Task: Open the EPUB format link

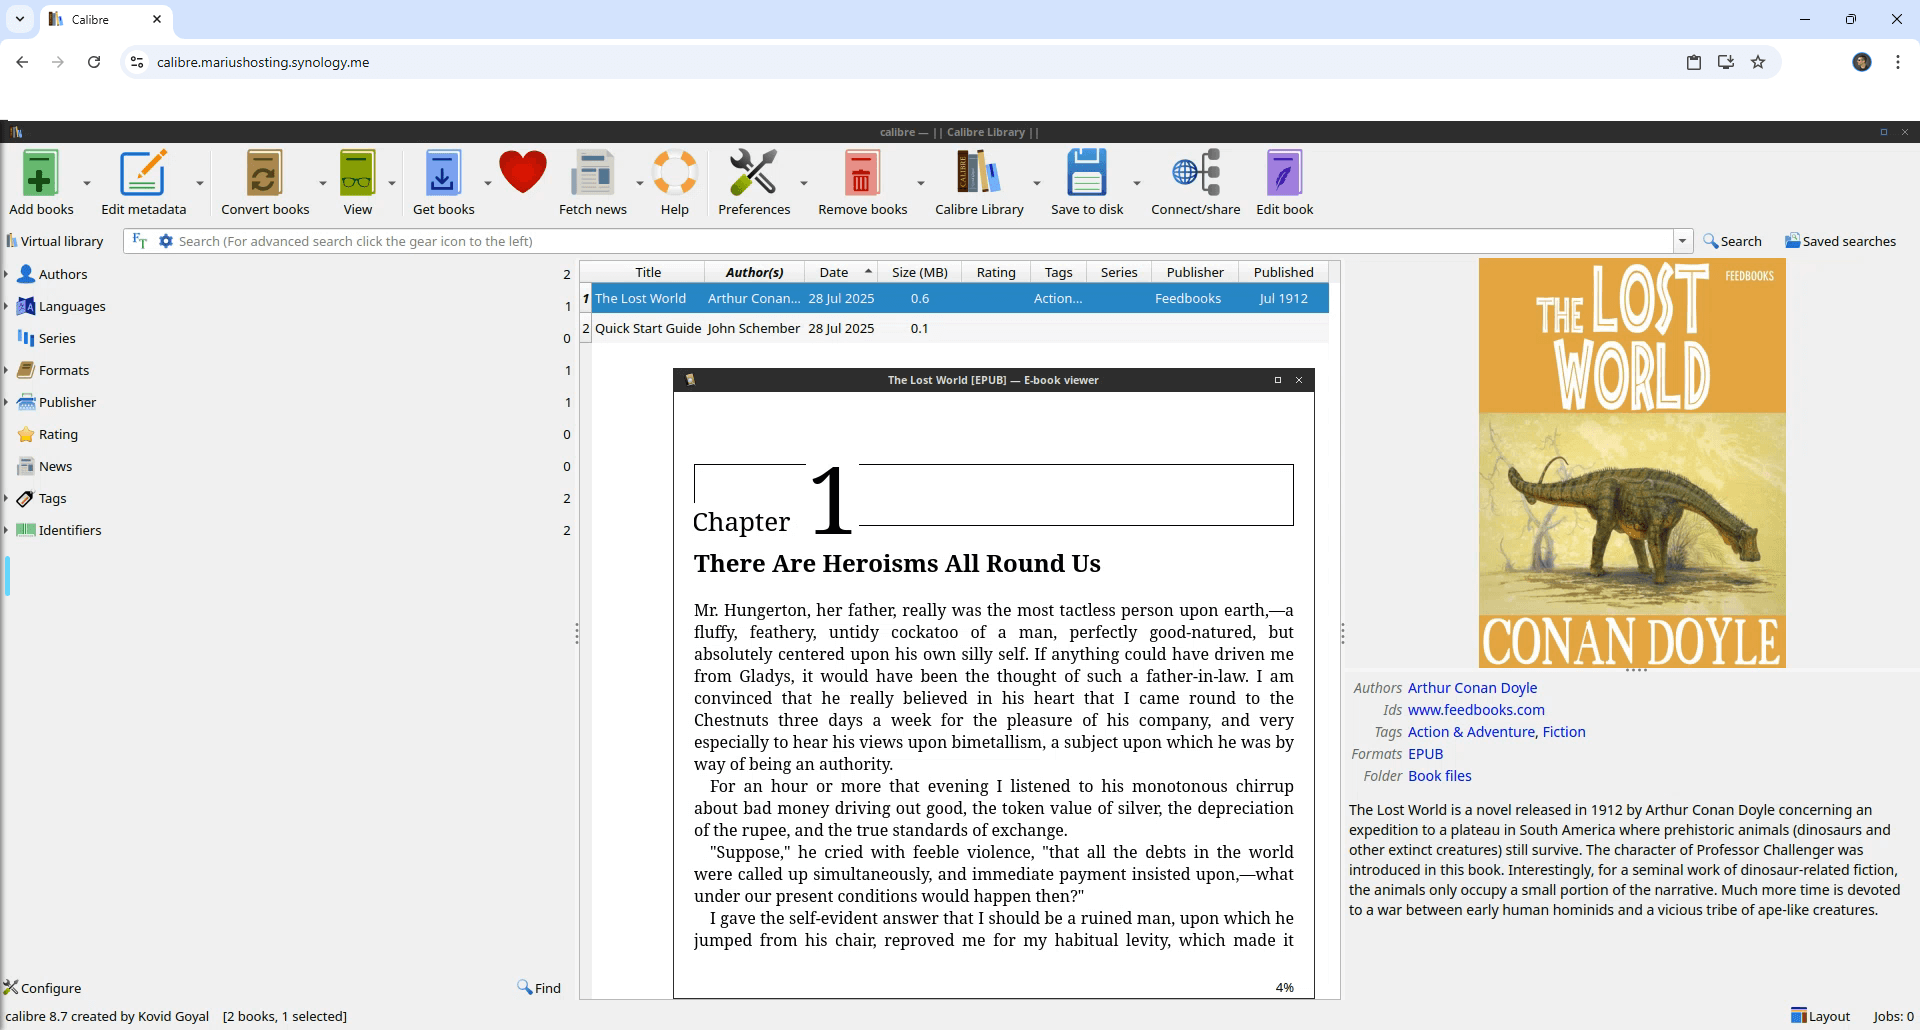Action: (1425, 754)
